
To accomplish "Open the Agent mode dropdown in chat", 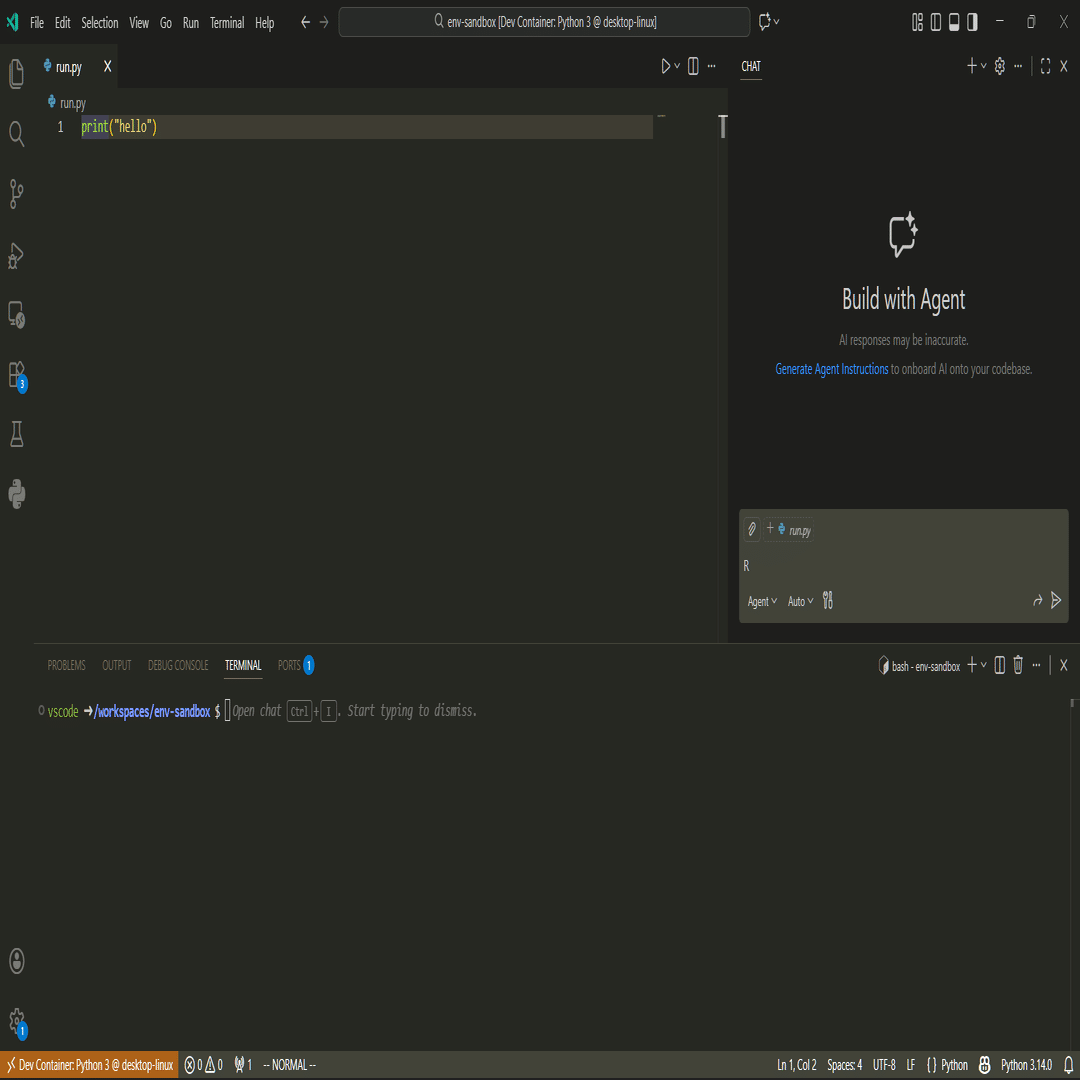I will [762, 600].
